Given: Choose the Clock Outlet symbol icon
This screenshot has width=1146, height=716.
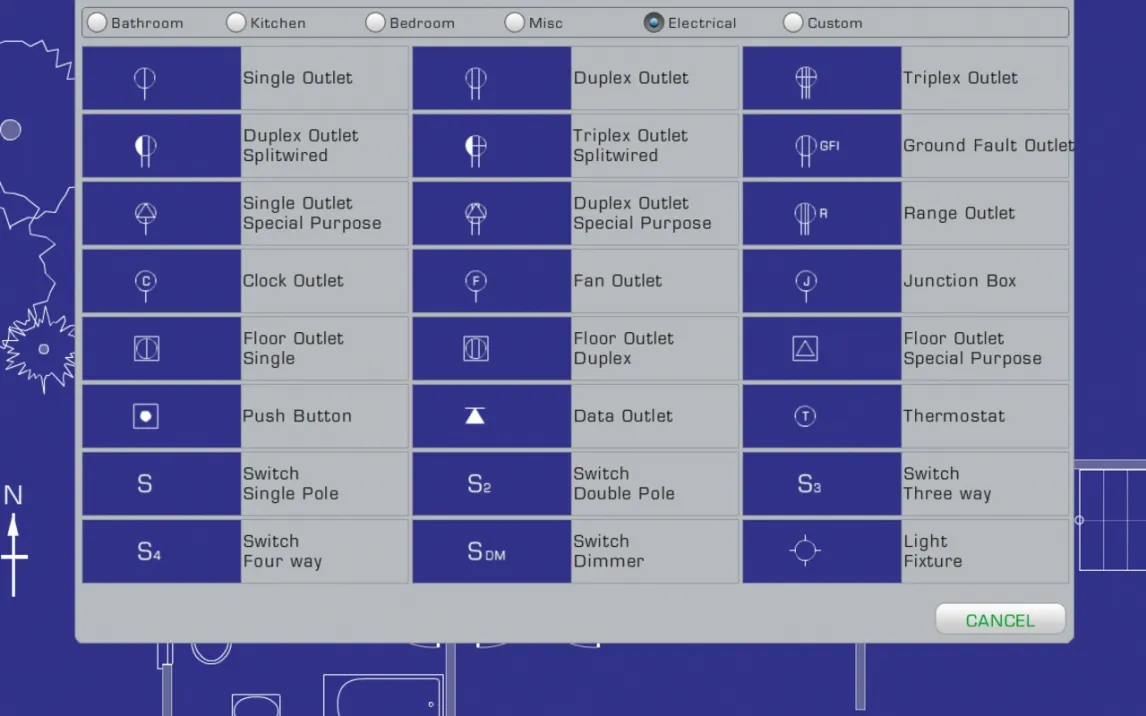Looking at the screenshot, I should (x=146, y=283).
